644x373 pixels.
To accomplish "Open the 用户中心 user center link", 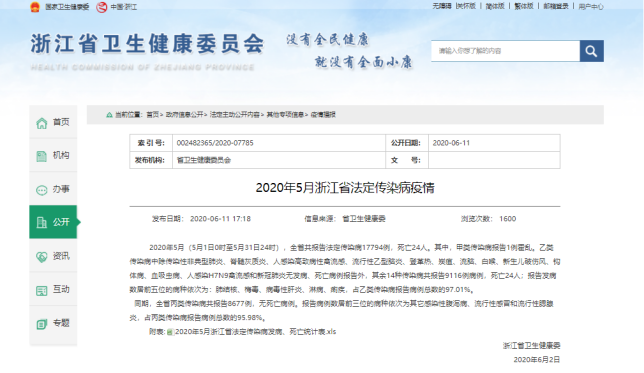I will click(591, 7).
